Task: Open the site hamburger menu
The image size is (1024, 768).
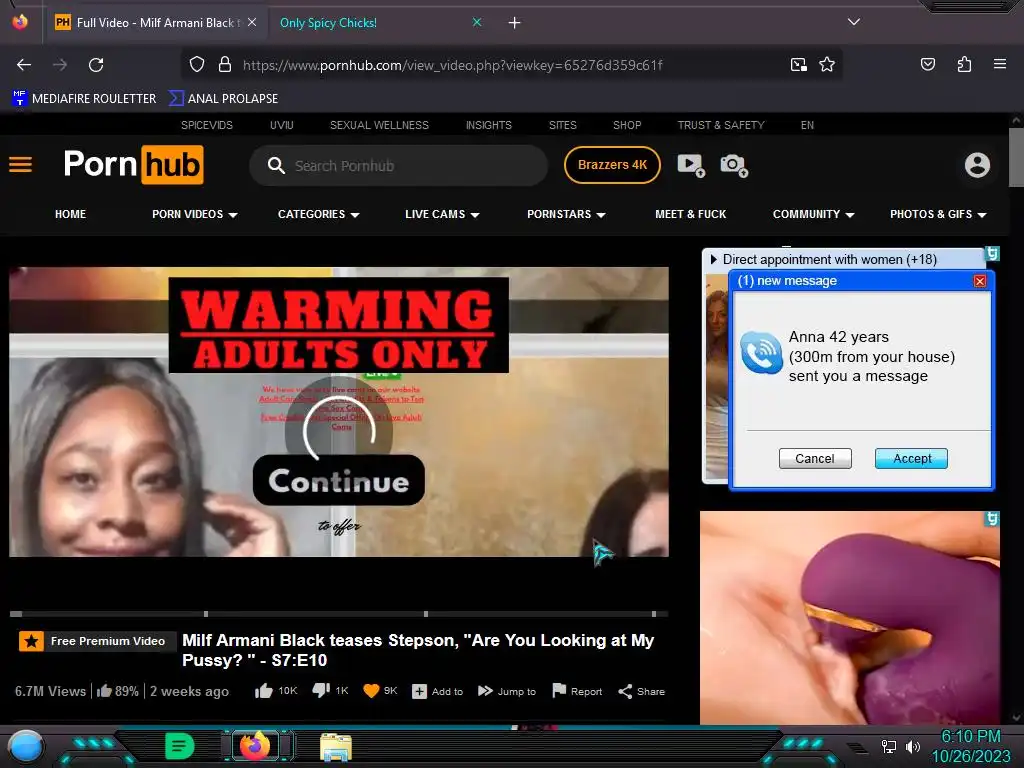Action: coord(20,165)
